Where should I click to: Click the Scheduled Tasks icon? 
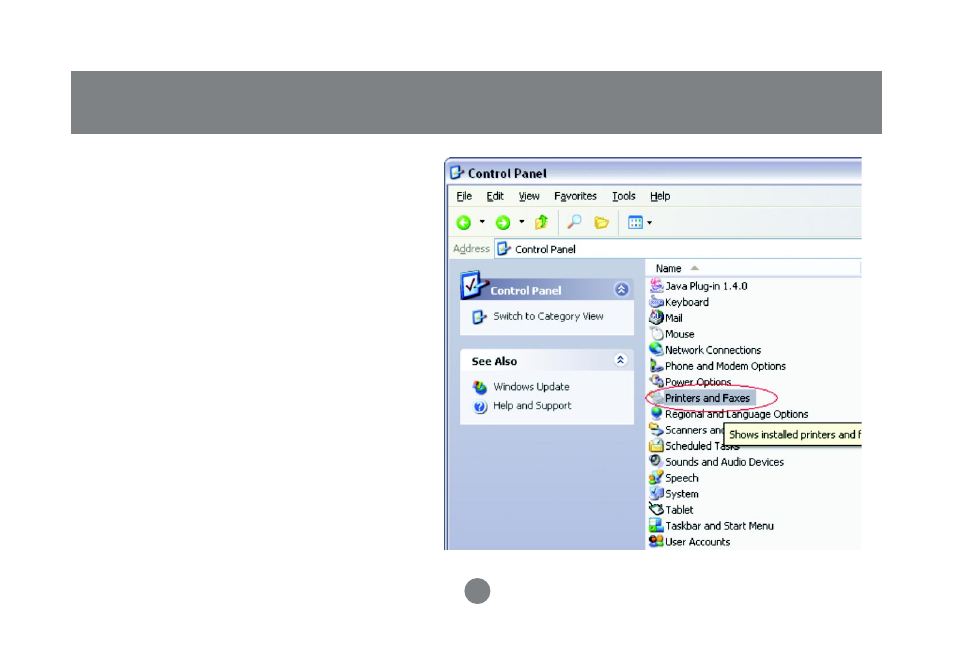point(656,446)
